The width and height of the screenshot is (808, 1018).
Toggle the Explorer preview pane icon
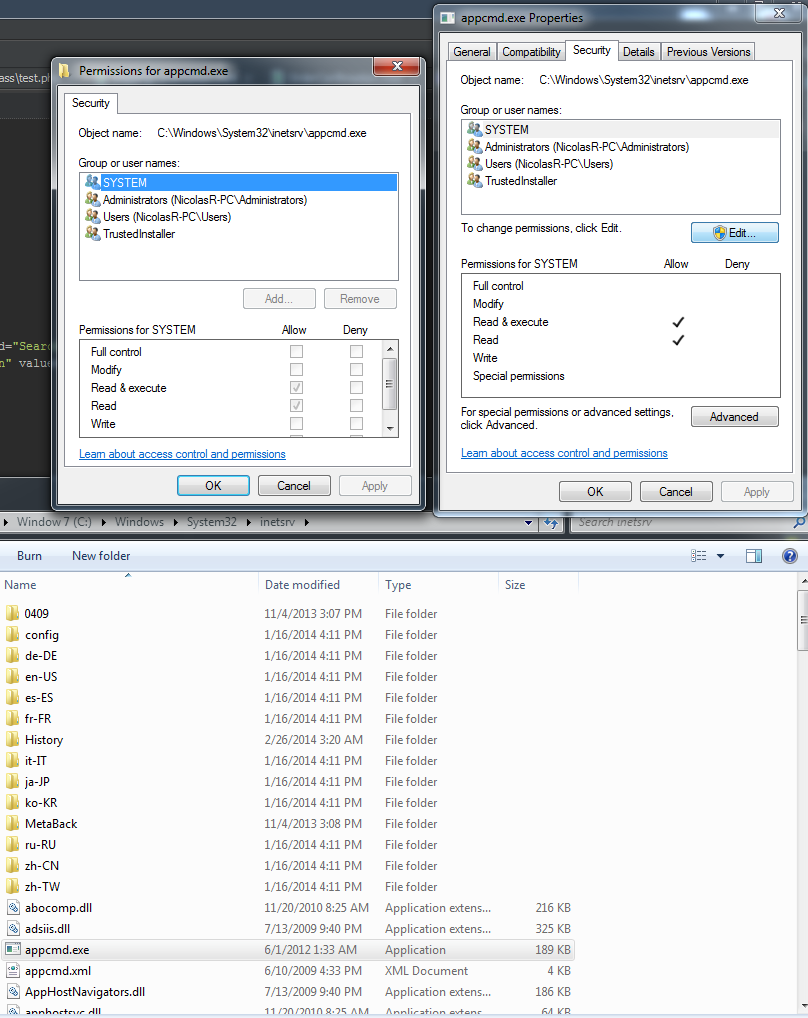754,556
